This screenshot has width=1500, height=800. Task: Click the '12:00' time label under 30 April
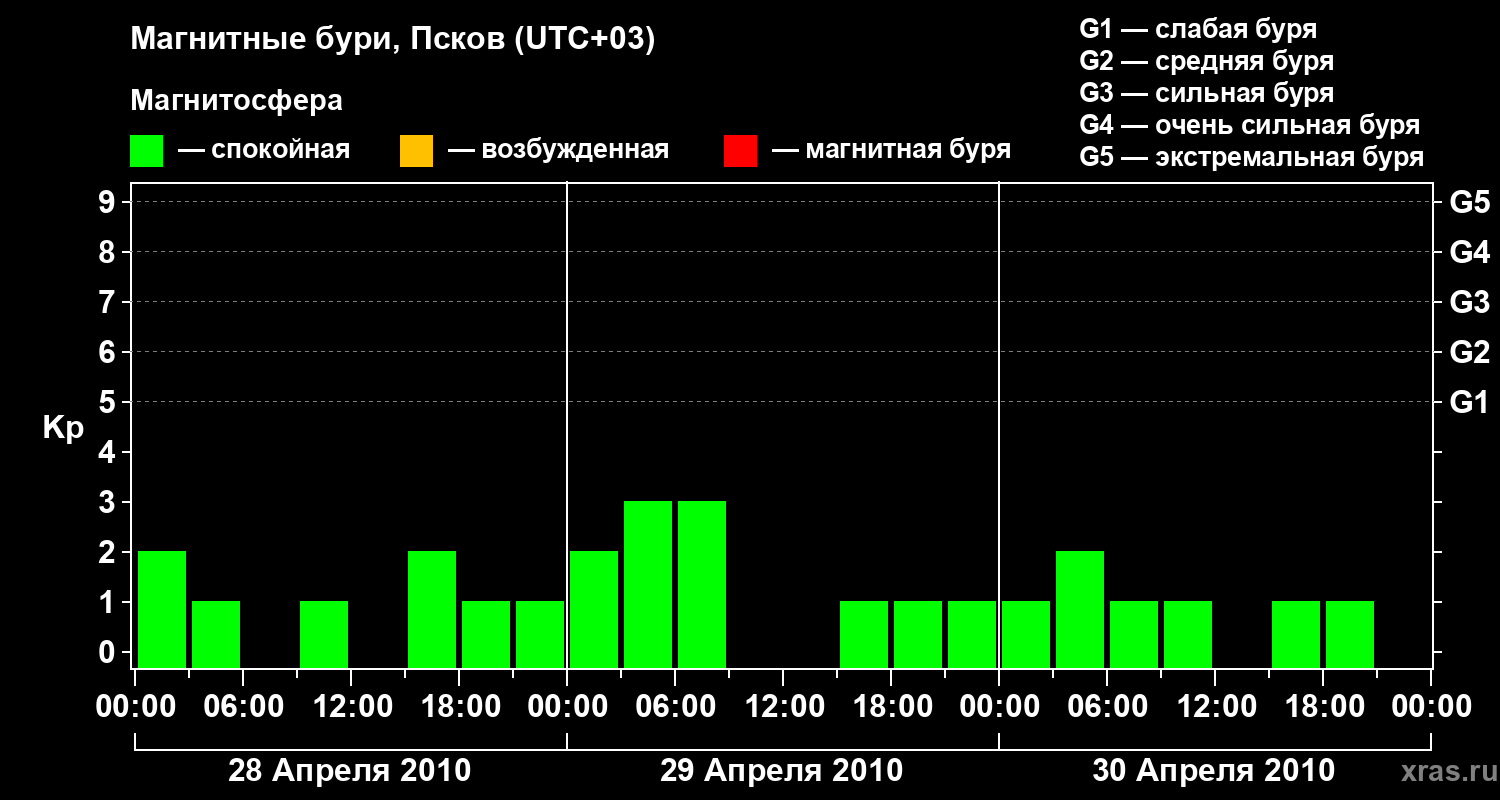(x=1215, y=707)
